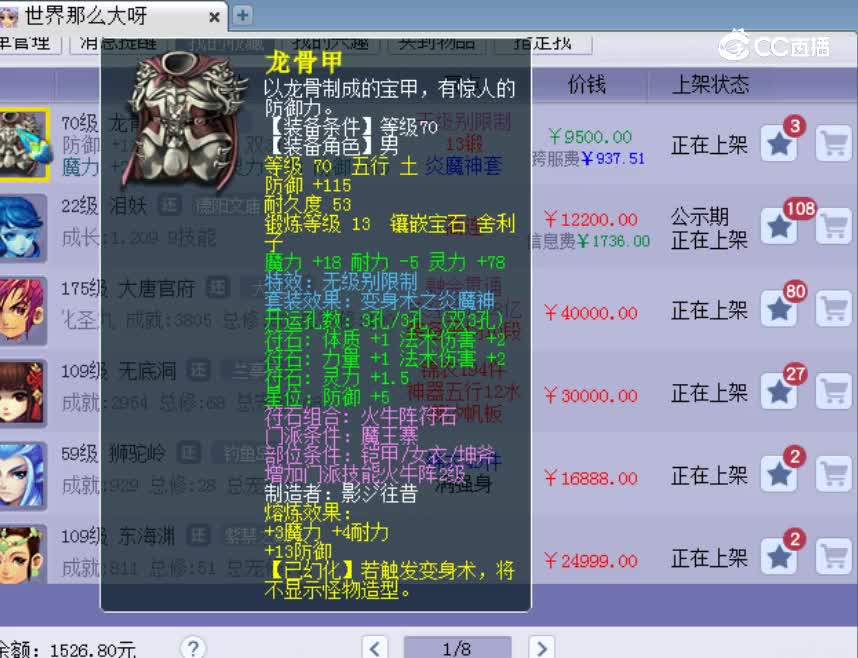
Task: Go to the previous page of listings
Action: [x=375, y=648]
